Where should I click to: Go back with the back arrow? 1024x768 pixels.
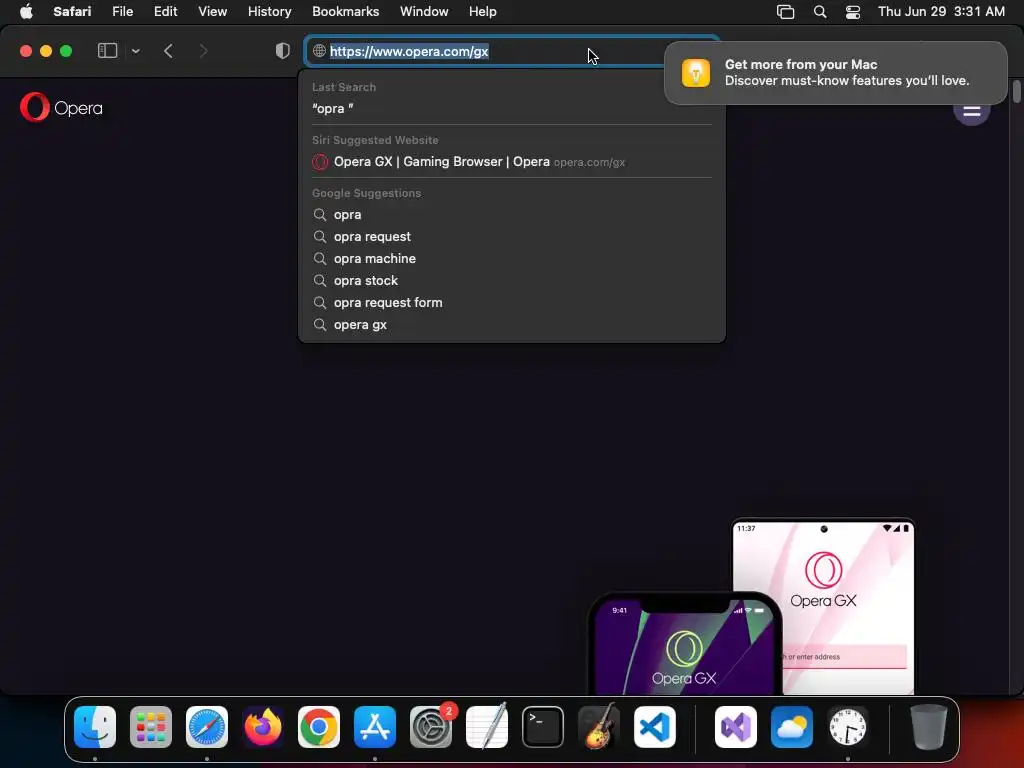[x=168, y=51]
